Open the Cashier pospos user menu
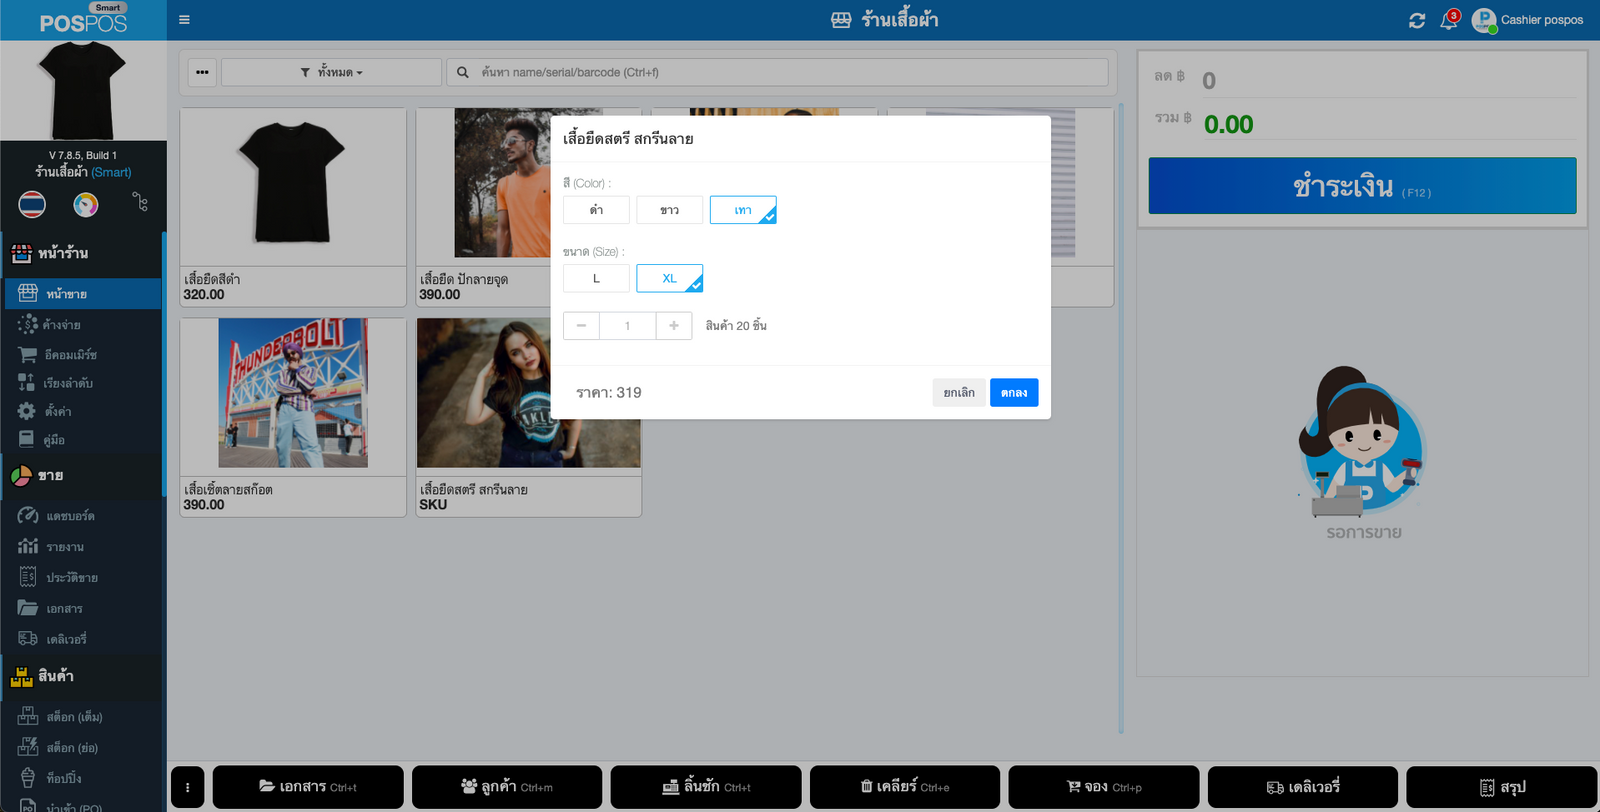The width and height of the screenshot is (1600, 812). (x=1529, y=20)
